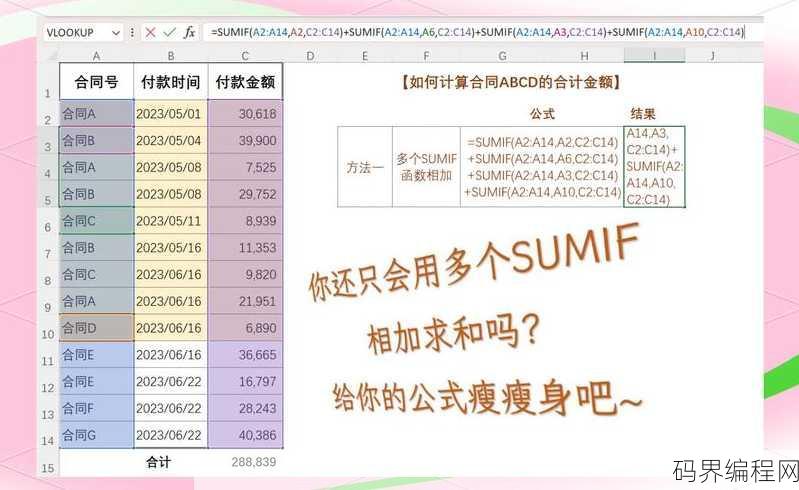The image size is (799, 490).
Task: Click header cell 付款时间
Action: click(171, 81)
